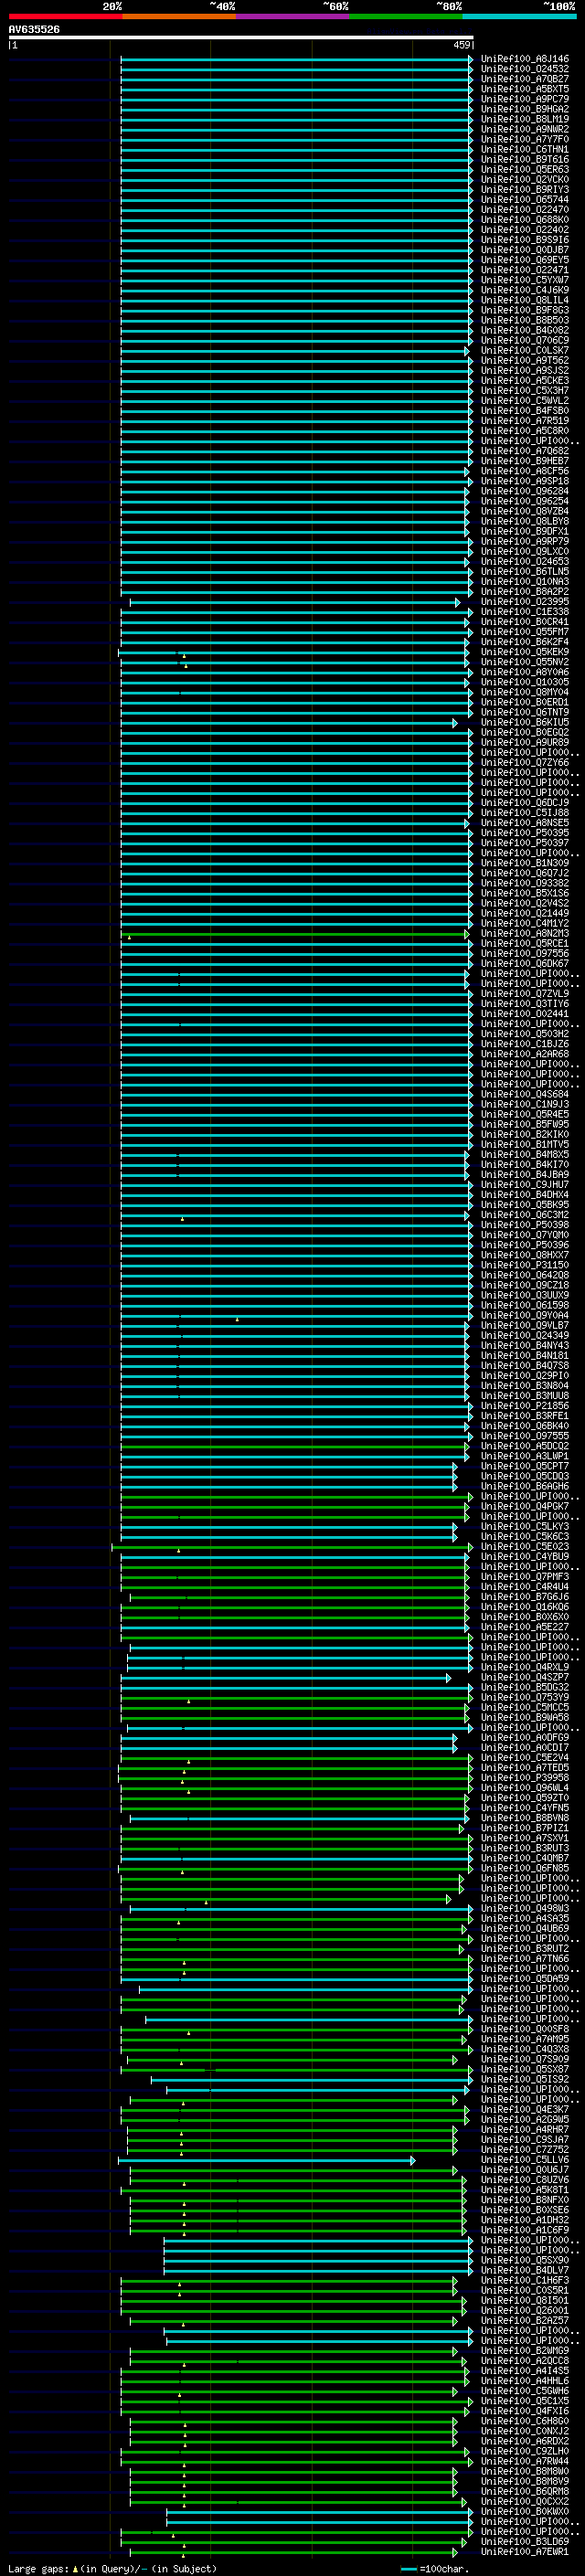
Task: Click the Large gaps legend text
Action: 112,2568
